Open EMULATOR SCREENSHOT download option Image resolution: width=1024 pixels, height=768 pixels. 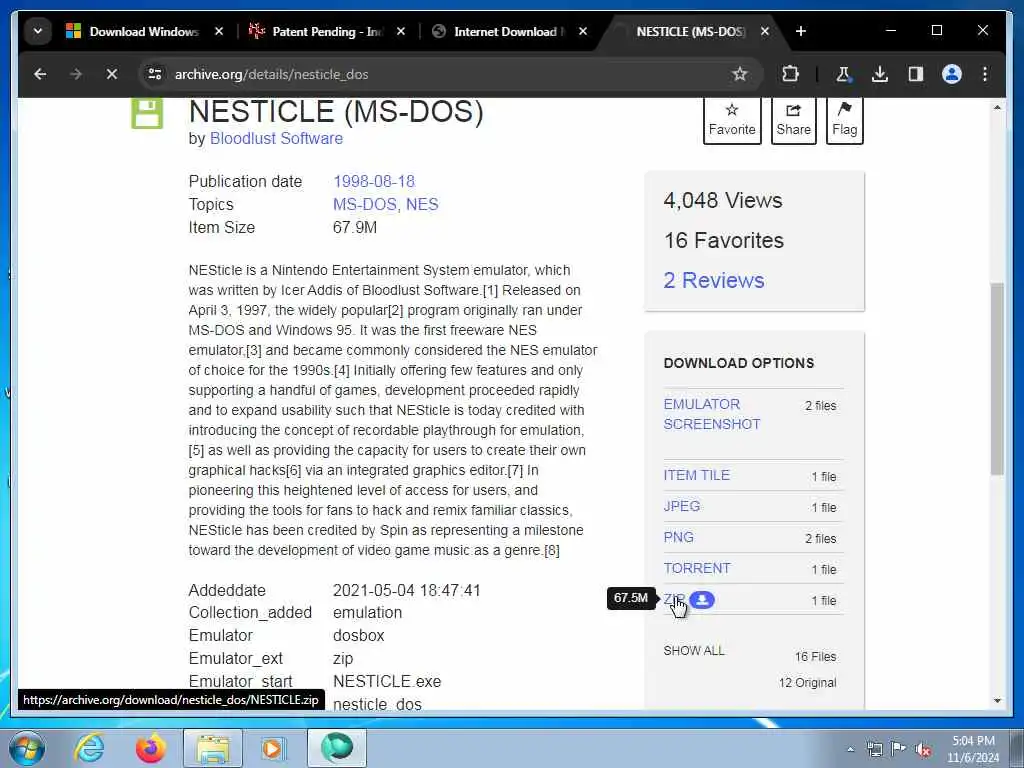click(712, 414)
